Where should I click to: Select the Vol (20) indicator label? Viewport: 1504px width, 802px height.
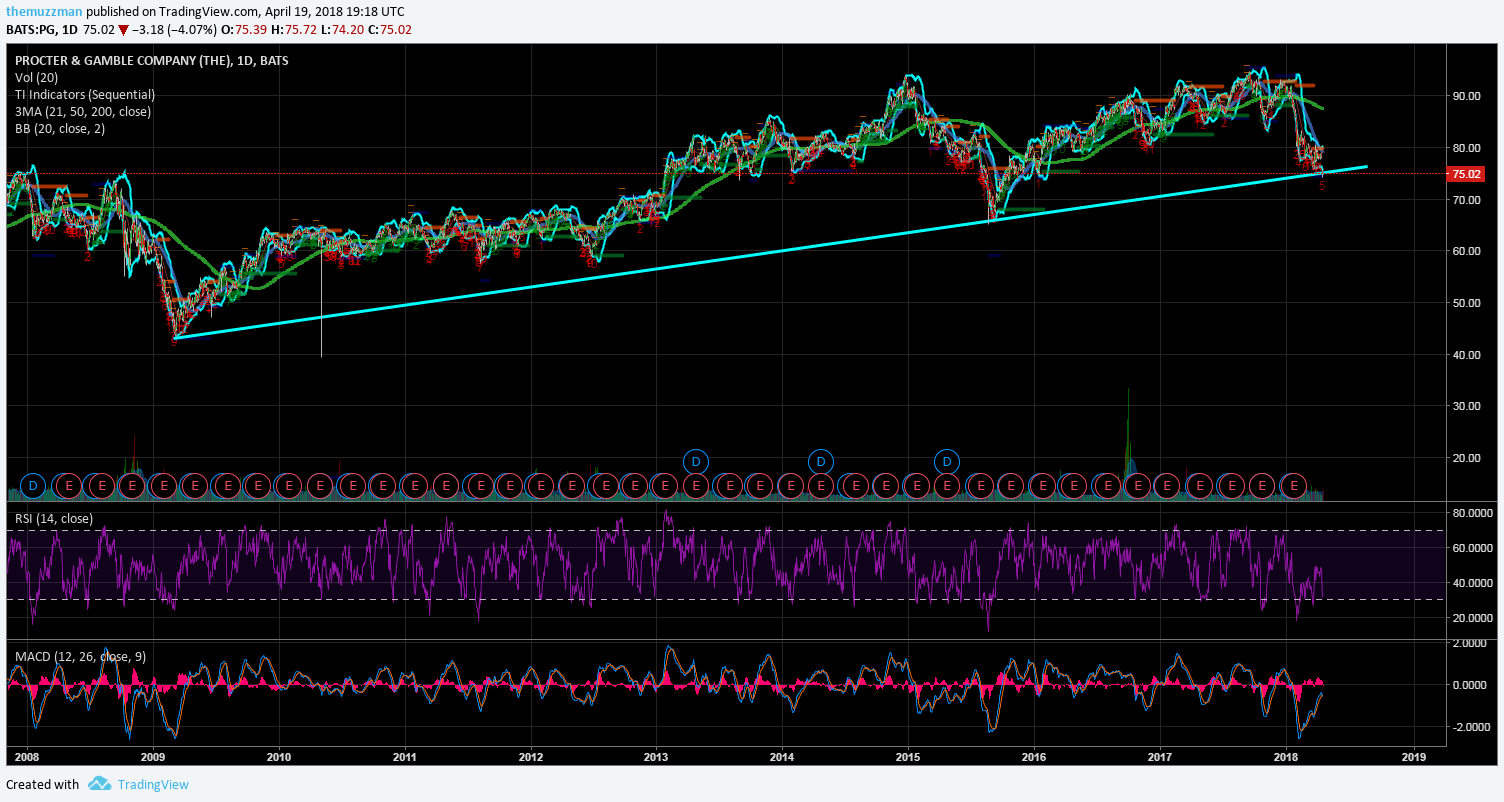pyautogui.click(x=36, y=78)
